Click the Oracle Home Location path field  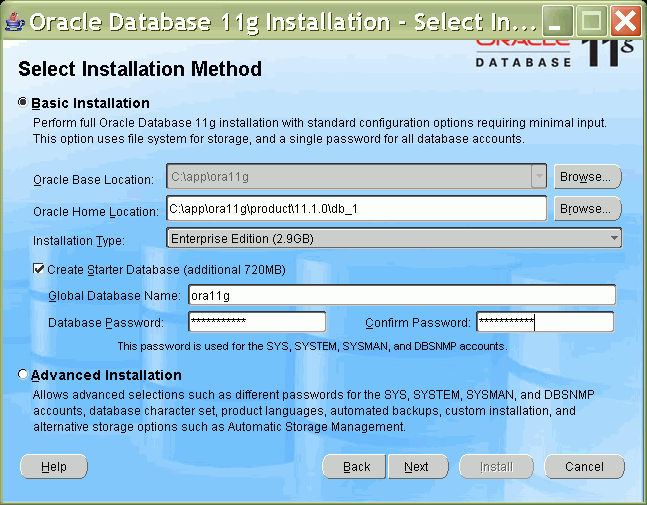[356, 209]
